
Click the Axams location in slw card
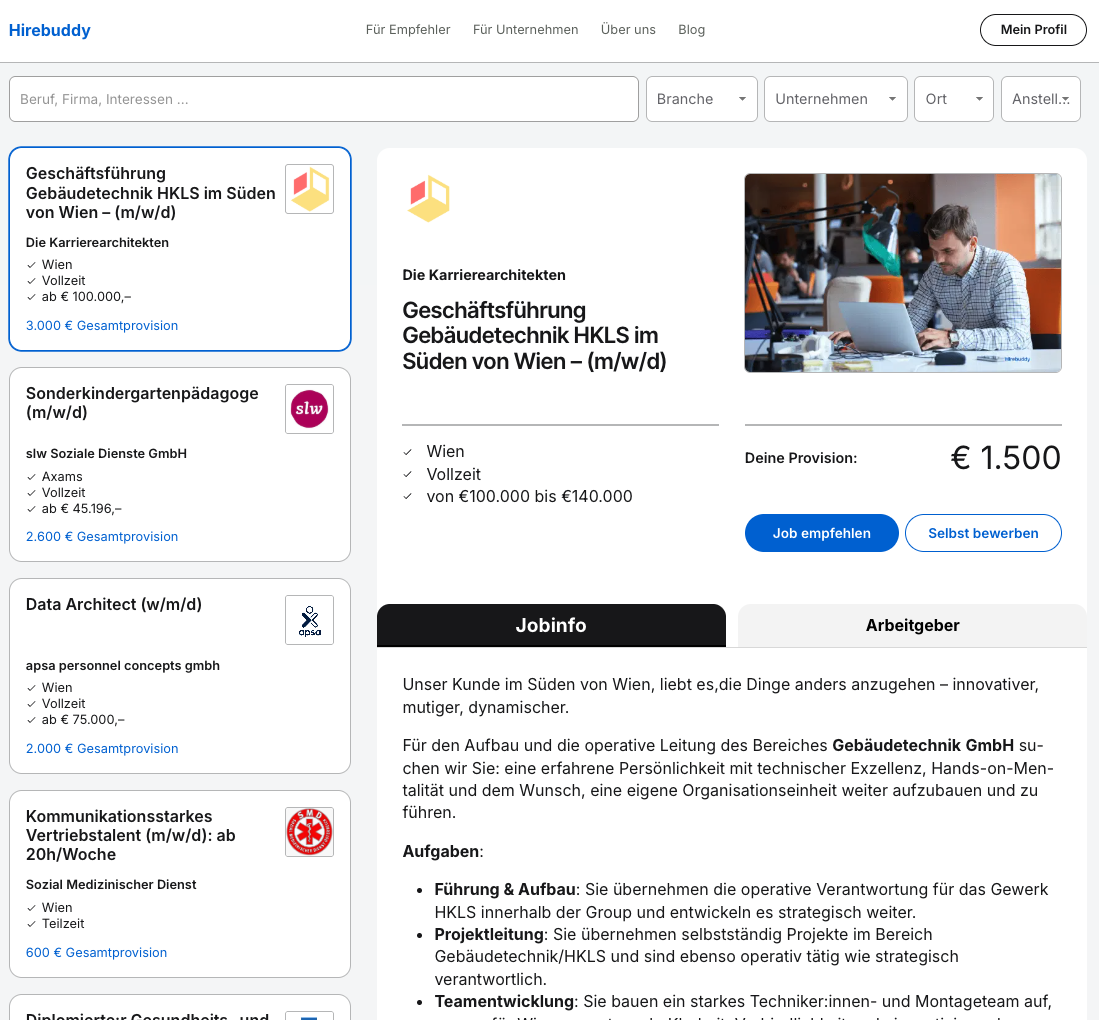click(62, 477)
